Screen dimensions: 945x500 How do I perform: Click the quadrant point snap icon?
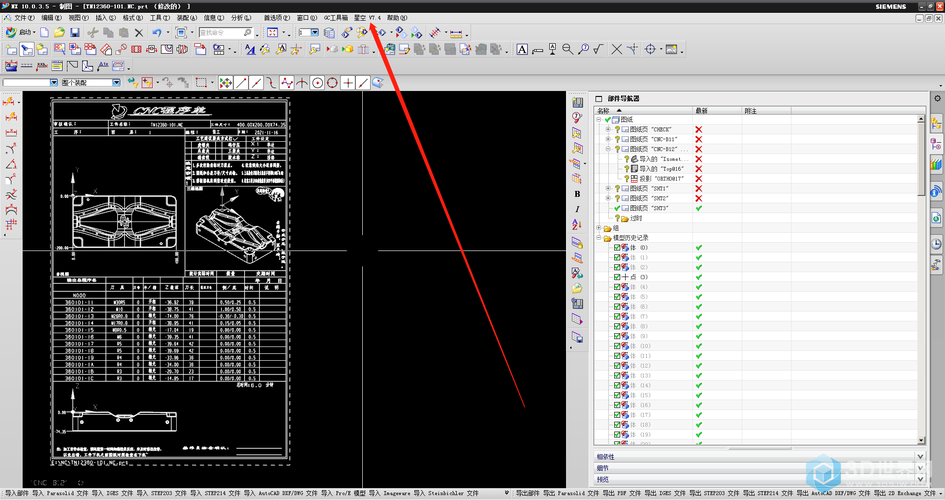(x=332, y=83)
